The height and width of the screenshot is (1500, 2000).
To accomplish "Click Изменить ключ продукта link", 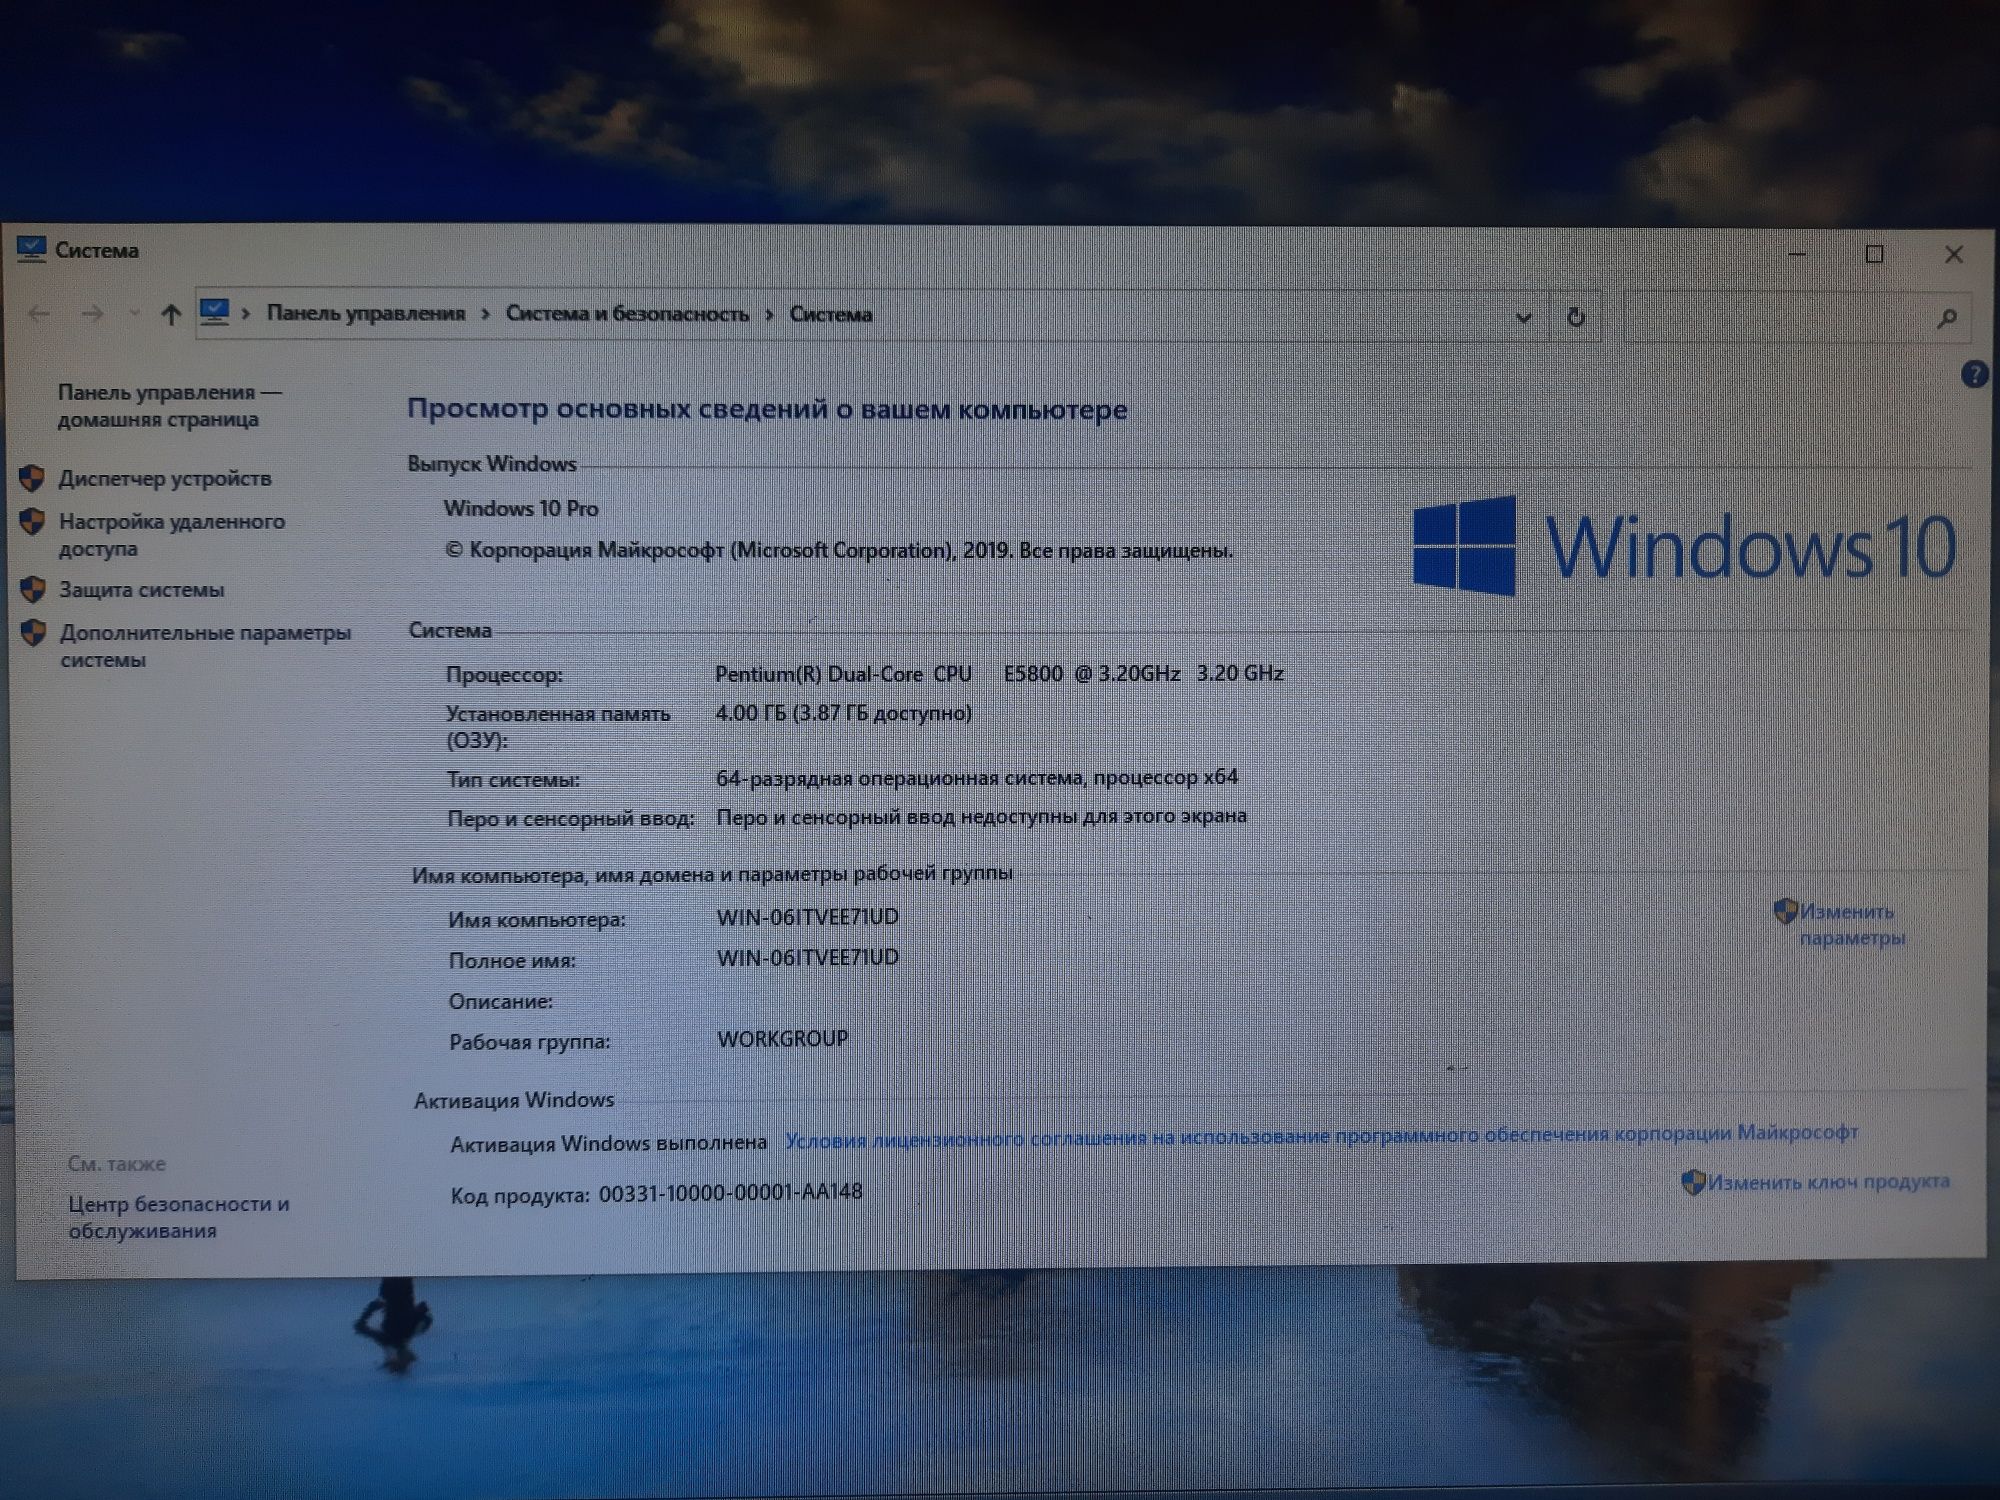I will pos(1829,1182).
